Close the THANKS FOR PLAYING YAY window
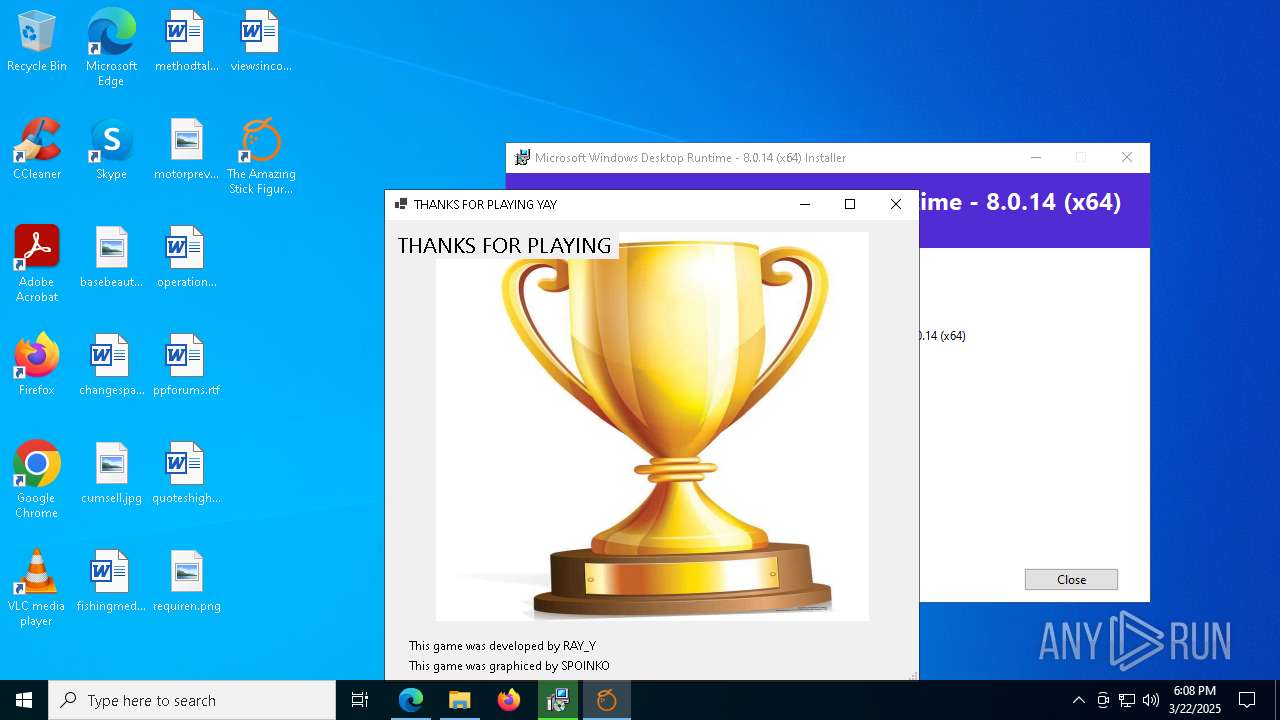Image resolution: width=1280 pixels, height=720 pixels. pos(896,204)
